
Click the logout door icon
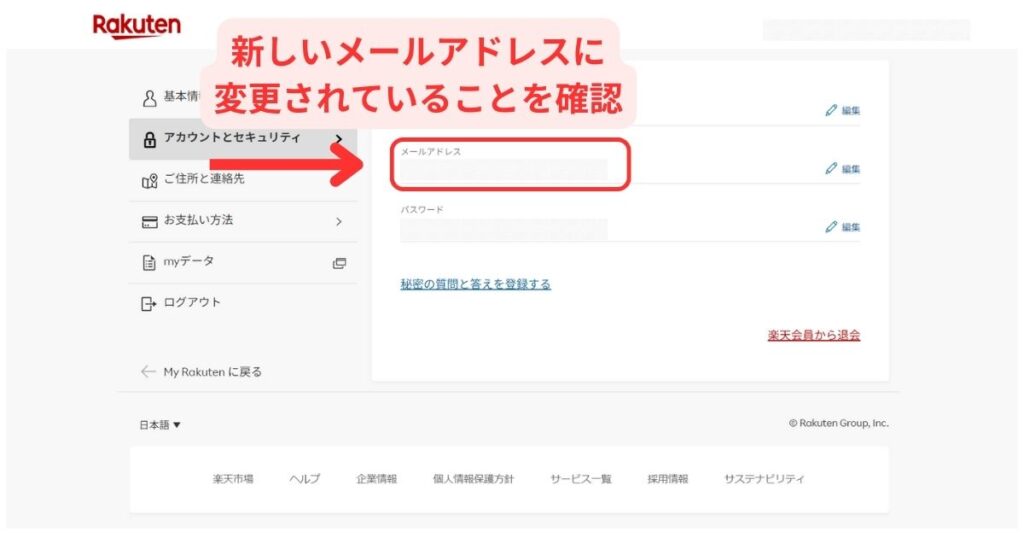pos(149,304)
